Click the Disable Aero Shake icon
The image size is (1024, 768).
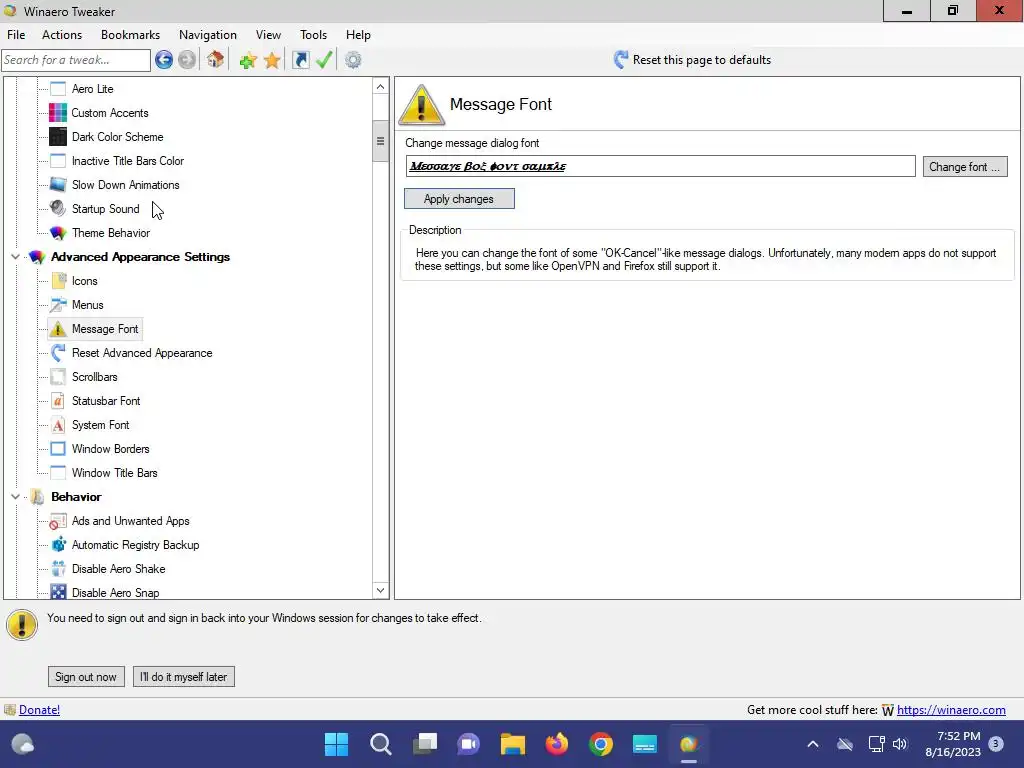point(58,569)
